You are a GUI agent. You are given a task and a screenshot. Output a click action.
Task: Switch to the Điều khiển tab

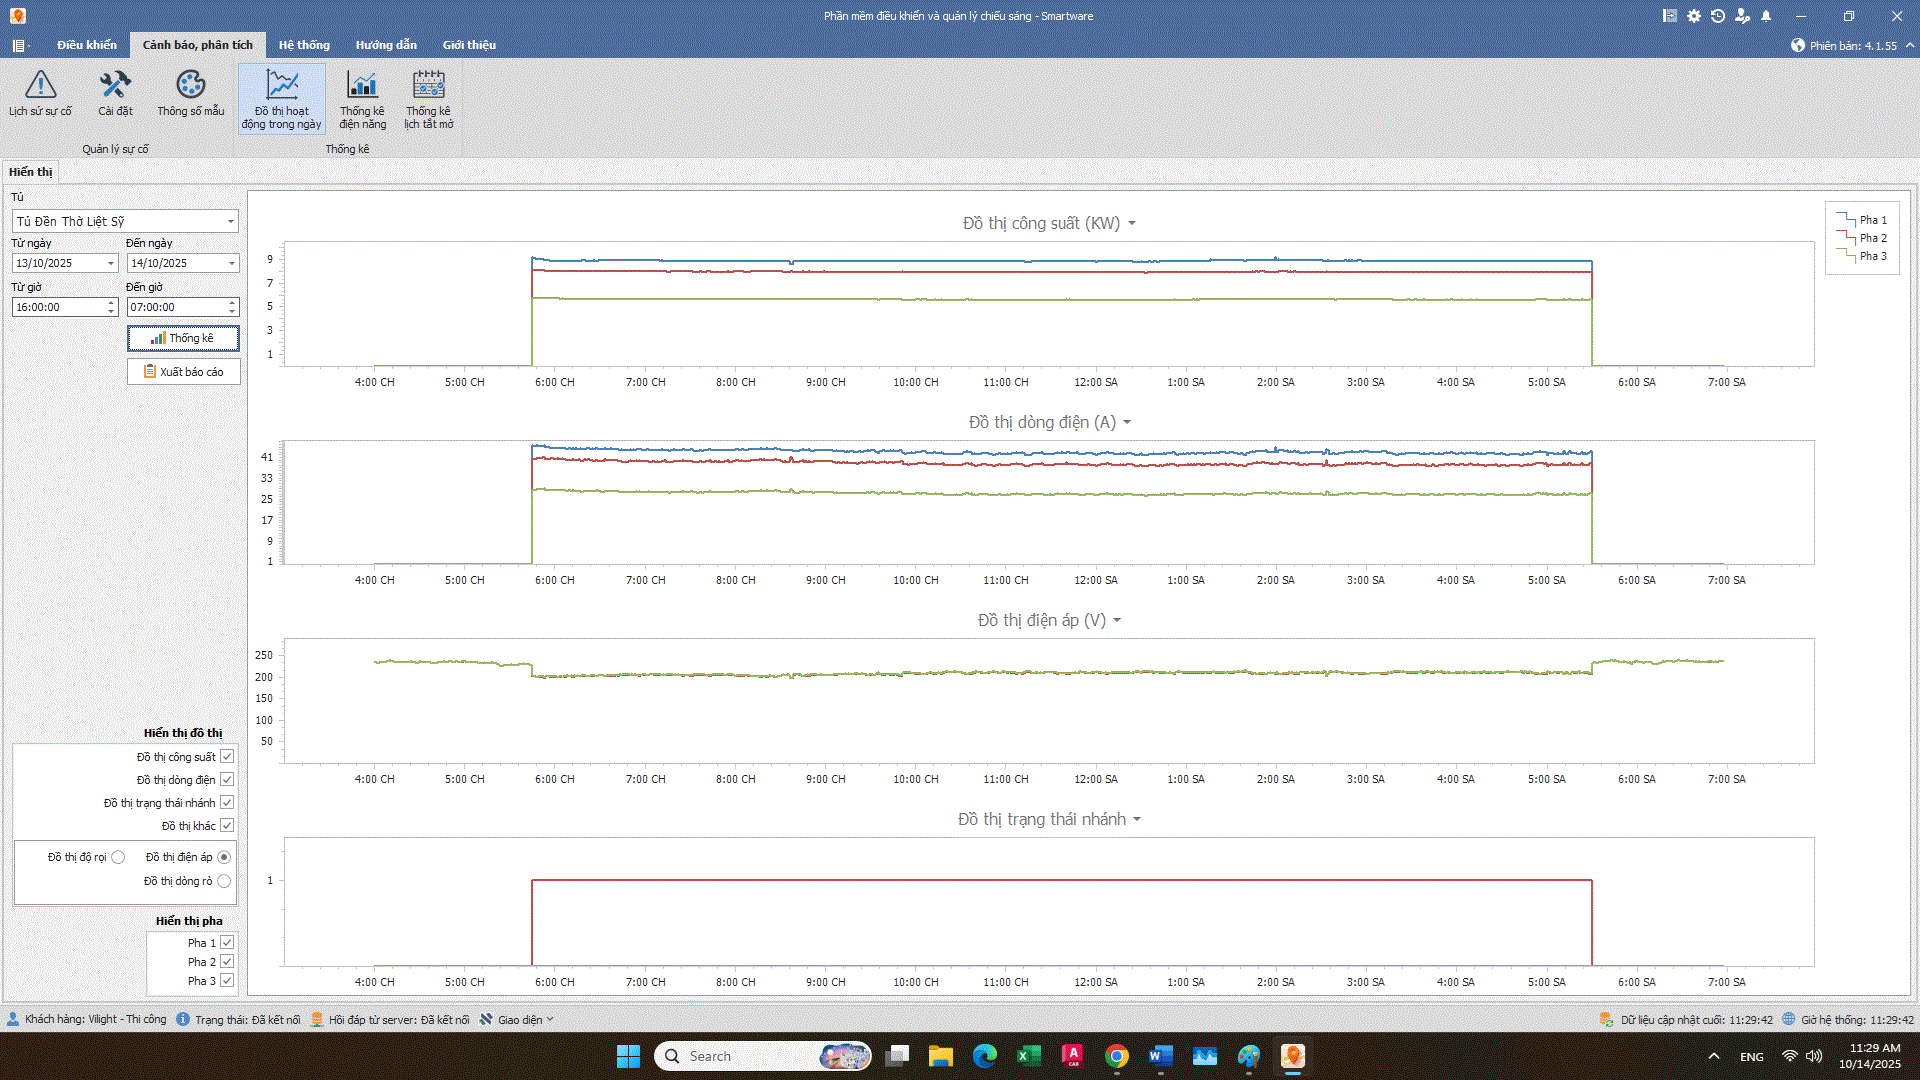click(86, 45)
